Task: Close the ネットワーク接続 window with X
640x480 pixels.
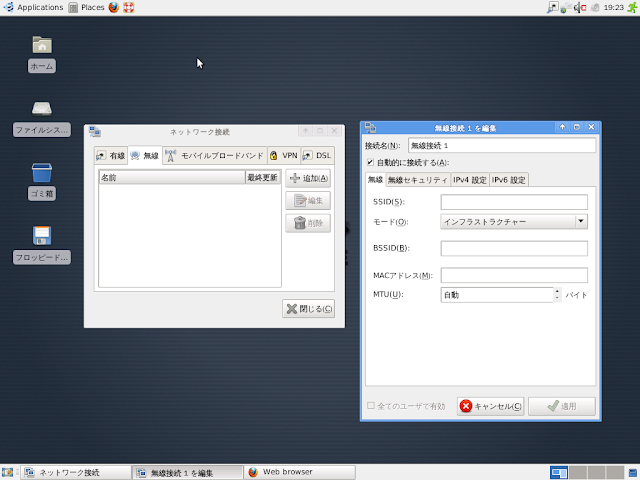Action: click(x=334, y=131)
